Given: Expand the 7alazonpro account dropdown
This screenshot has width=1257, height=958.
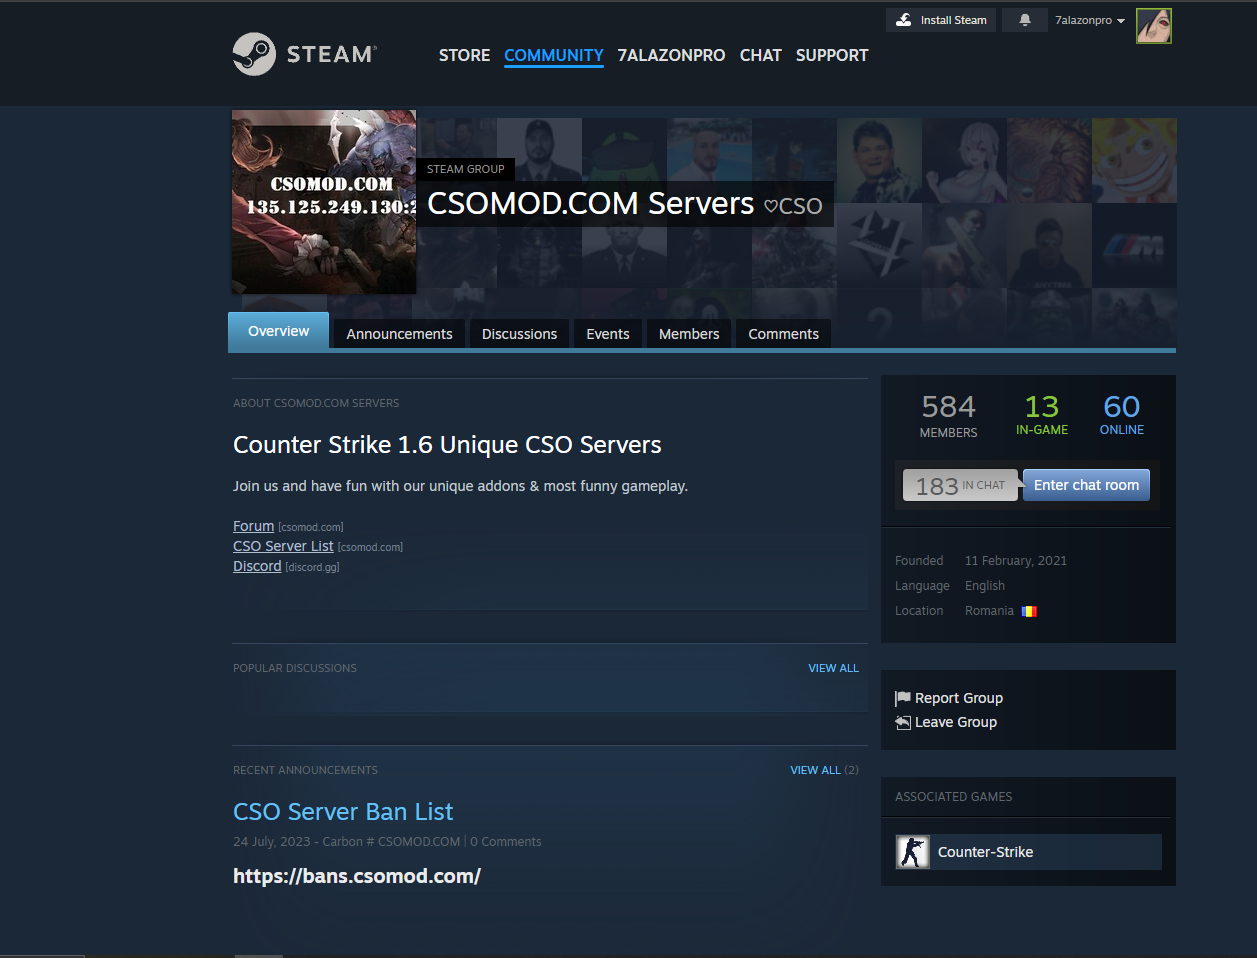Looking at the screenshot, I should tap(1089, 20).
